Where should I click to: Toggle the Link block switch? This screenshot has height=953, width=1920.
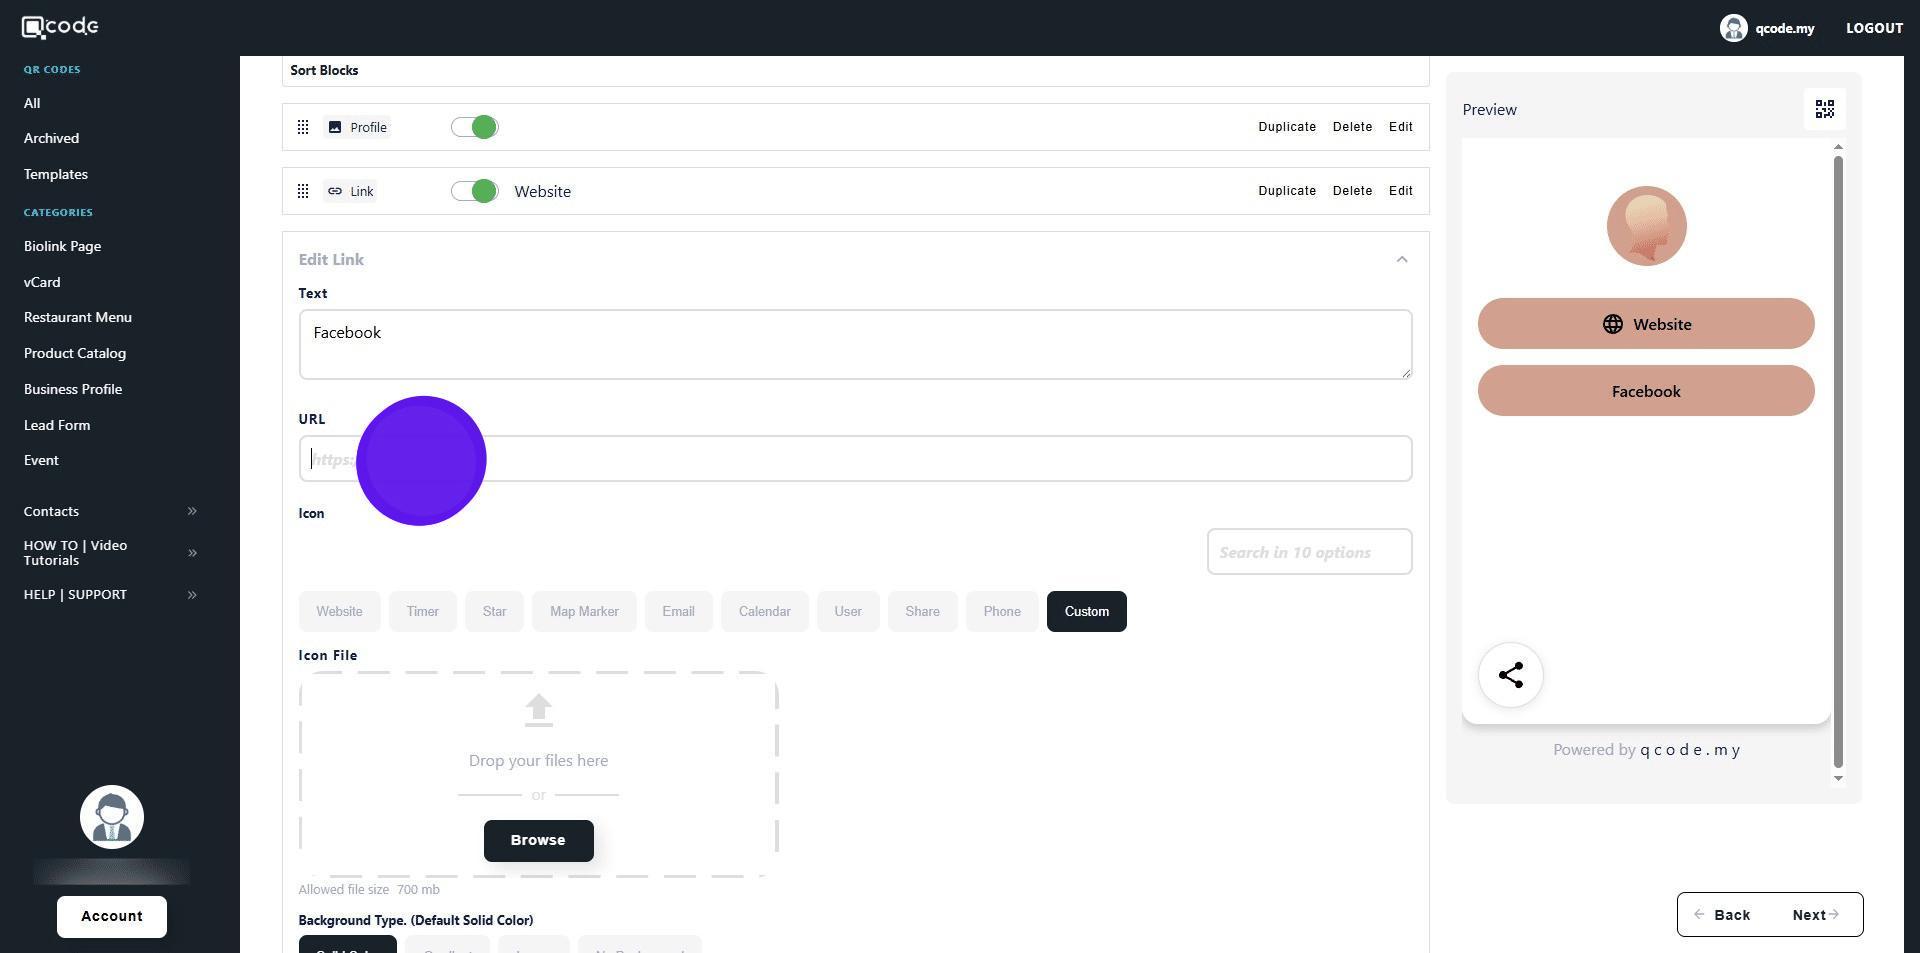click(x=474, y=191)
